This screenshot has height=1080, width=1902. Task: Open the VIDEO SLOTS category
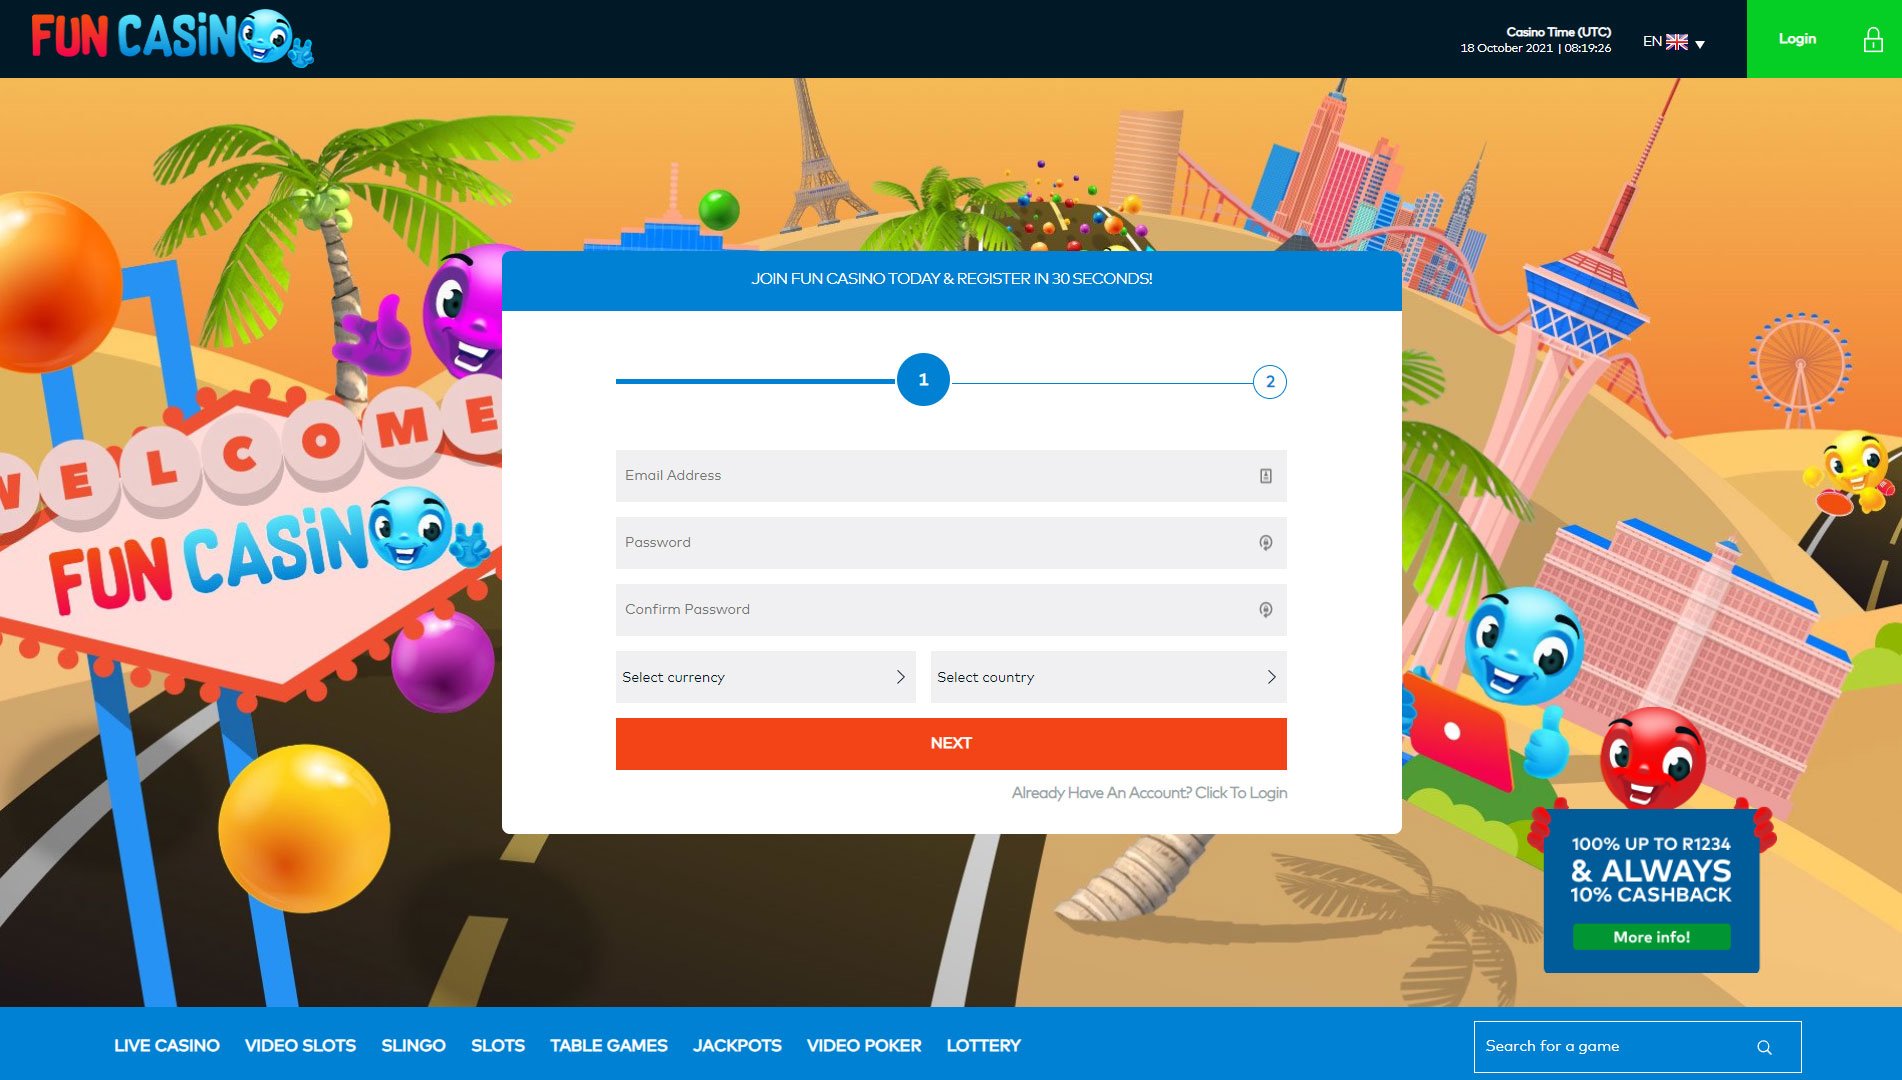(300, 1046)
